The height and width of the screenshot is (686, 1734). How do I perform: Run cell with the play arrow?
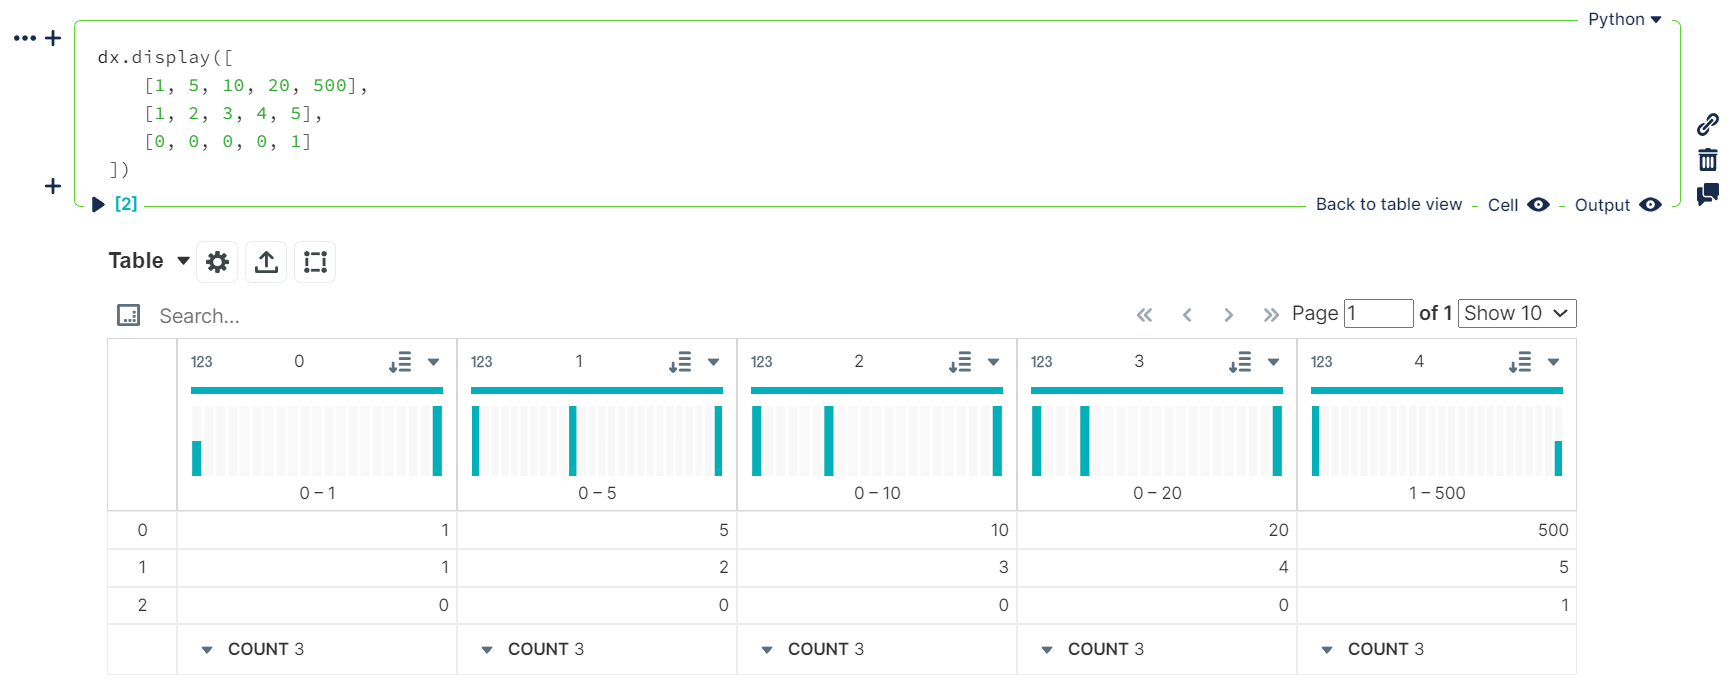[x=98, y=204]
